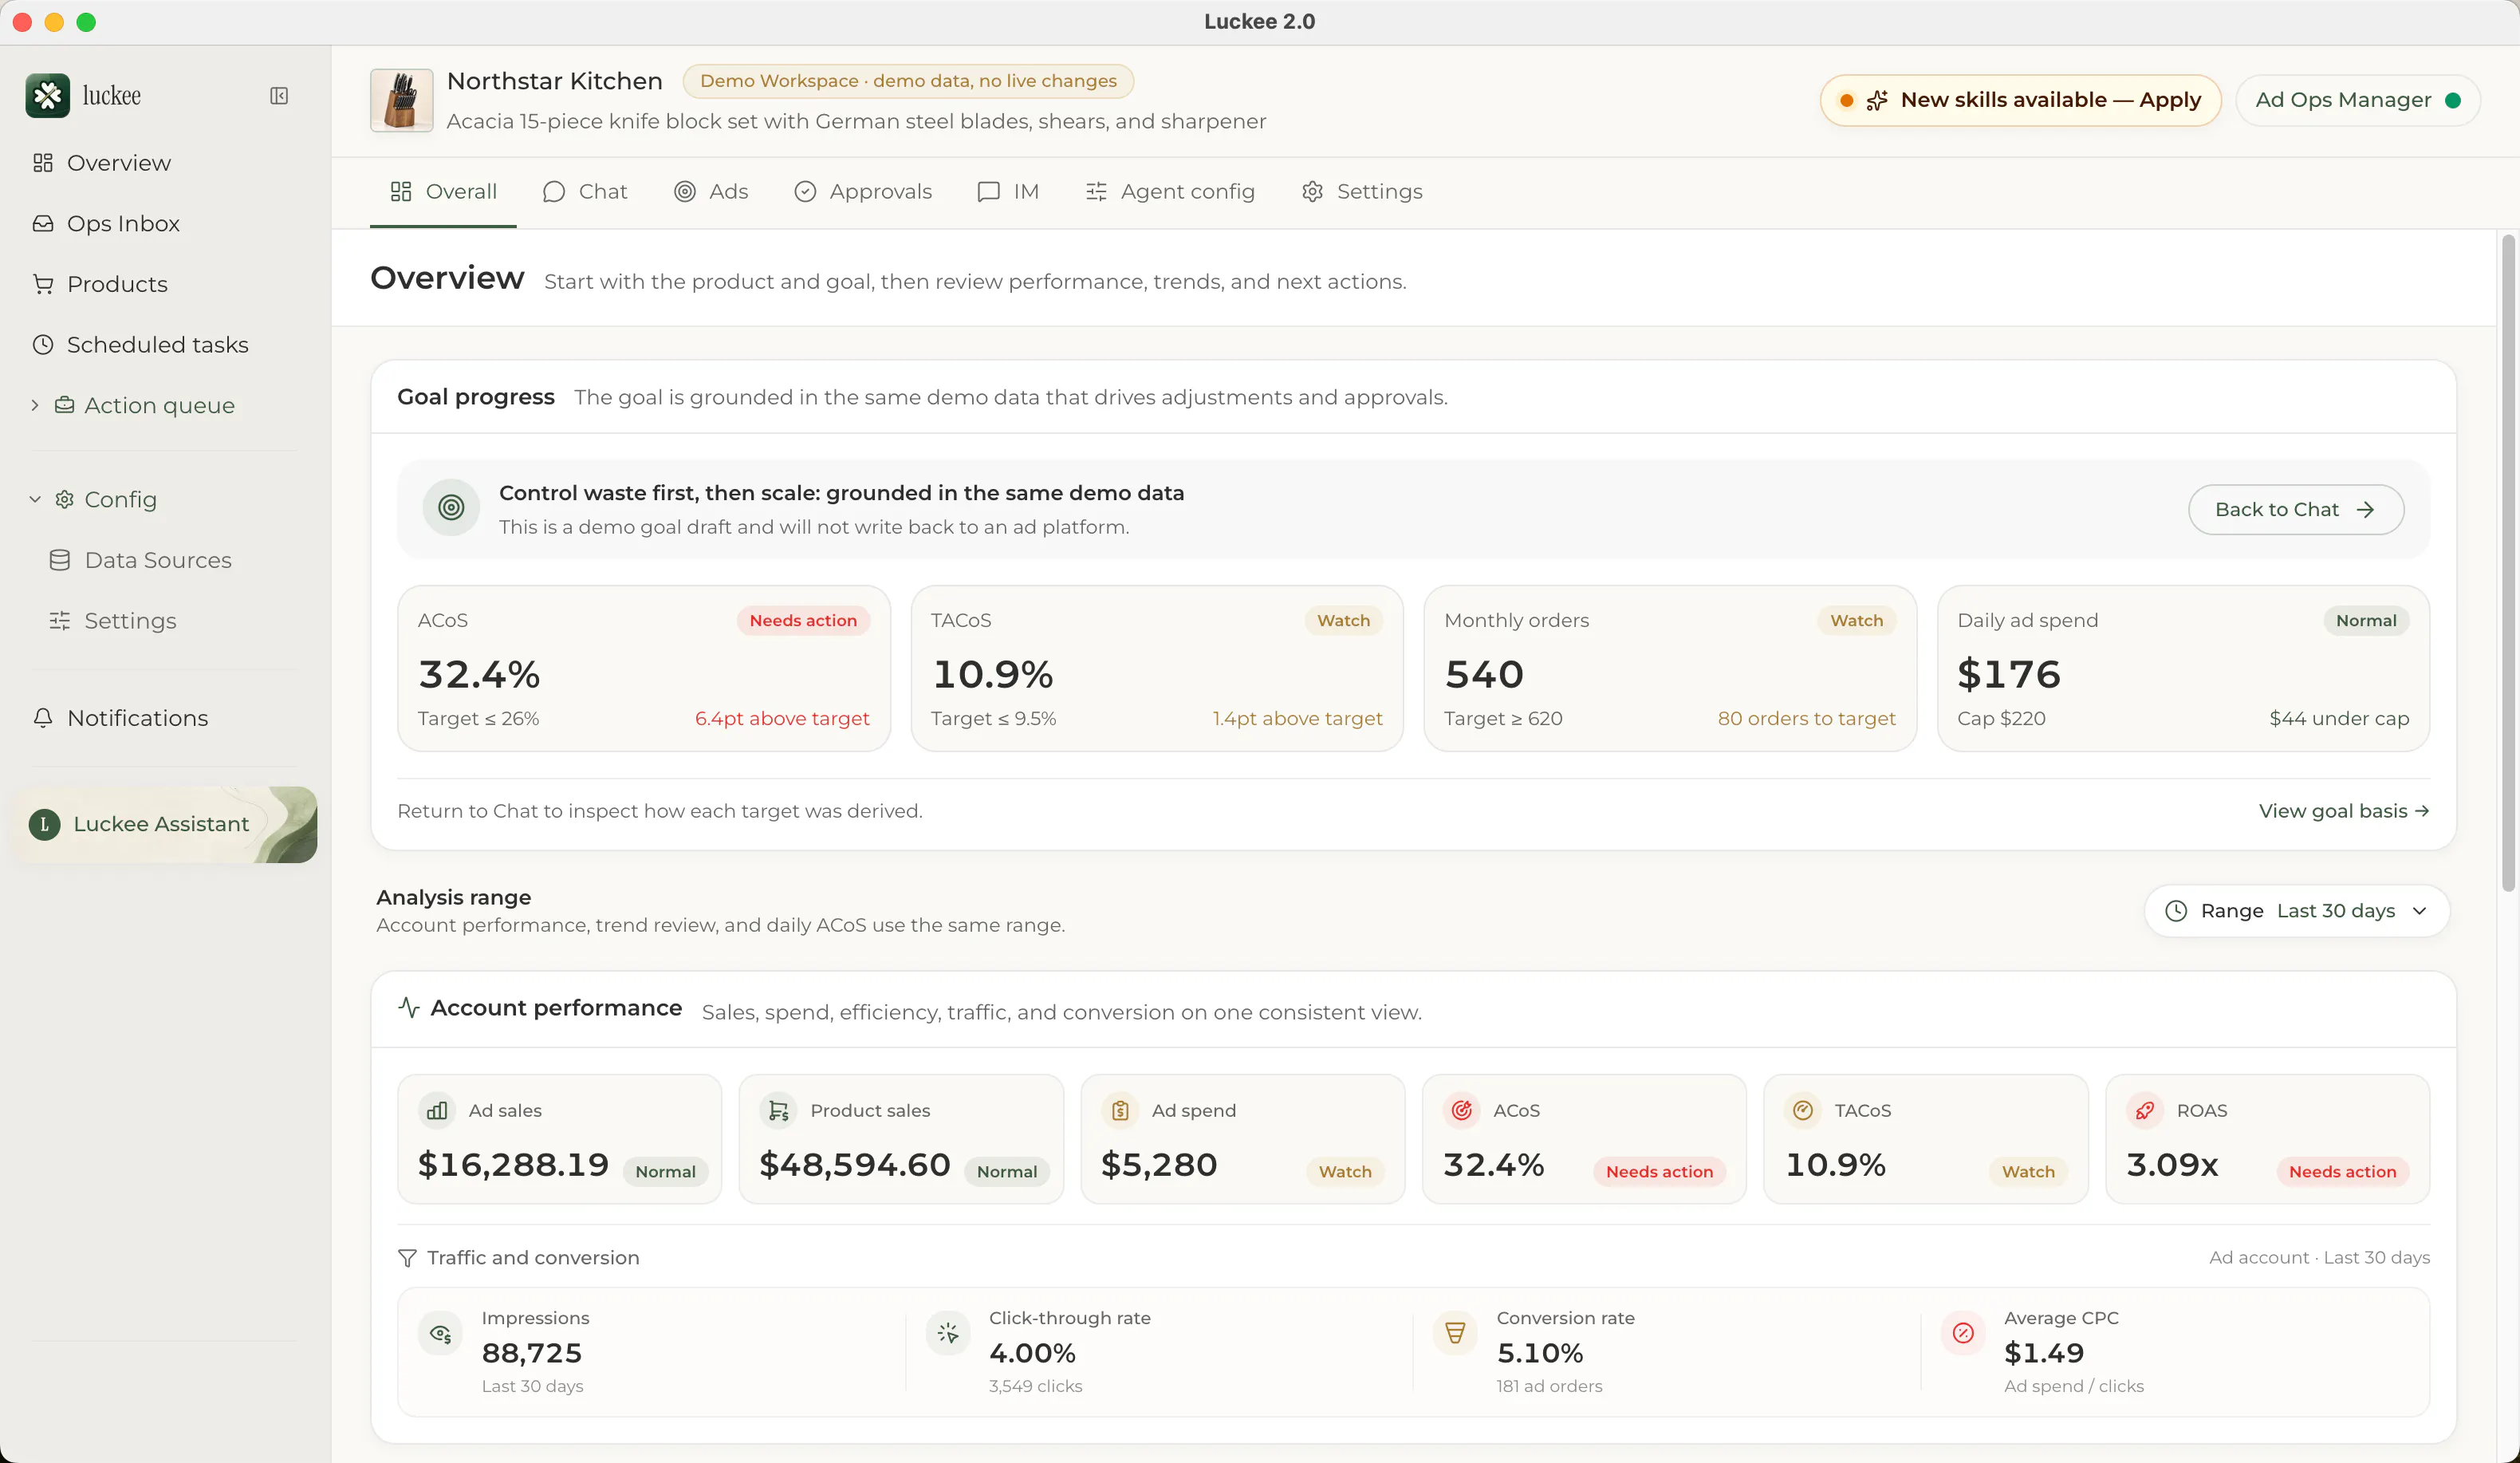The width and height of the screenshot is (2520, 1463).
Task: Collapse the Config section
Action: tap(35, 499)
